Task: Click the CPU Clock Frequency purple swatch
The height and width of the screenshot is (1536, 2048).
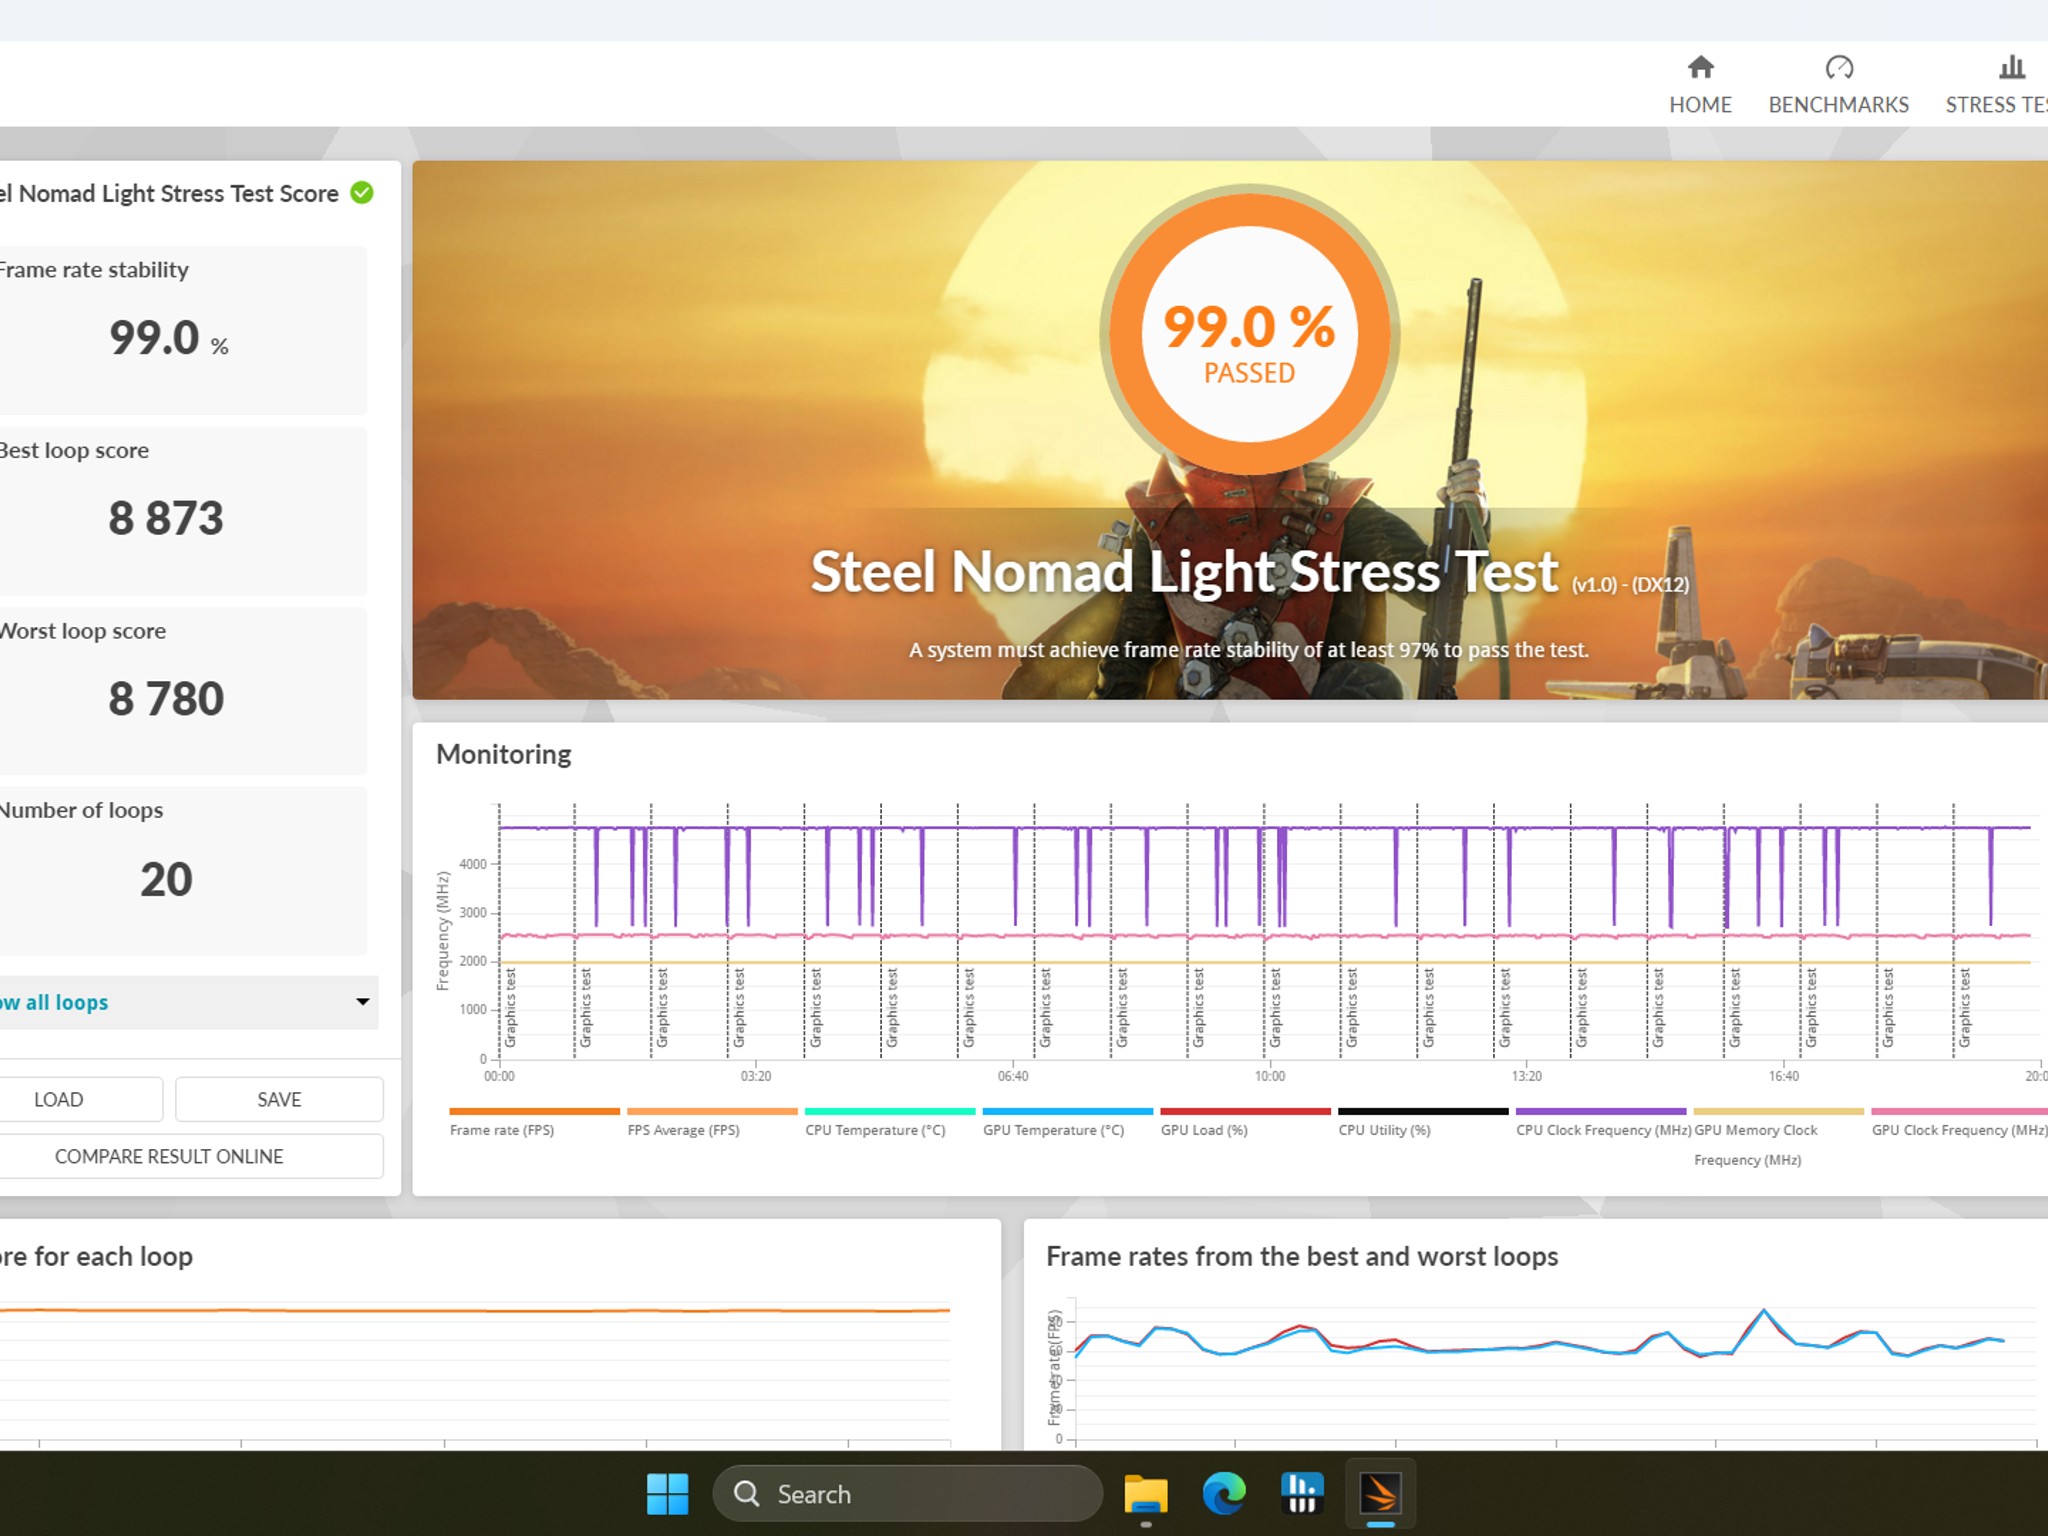Action: click(1600, 1111)
